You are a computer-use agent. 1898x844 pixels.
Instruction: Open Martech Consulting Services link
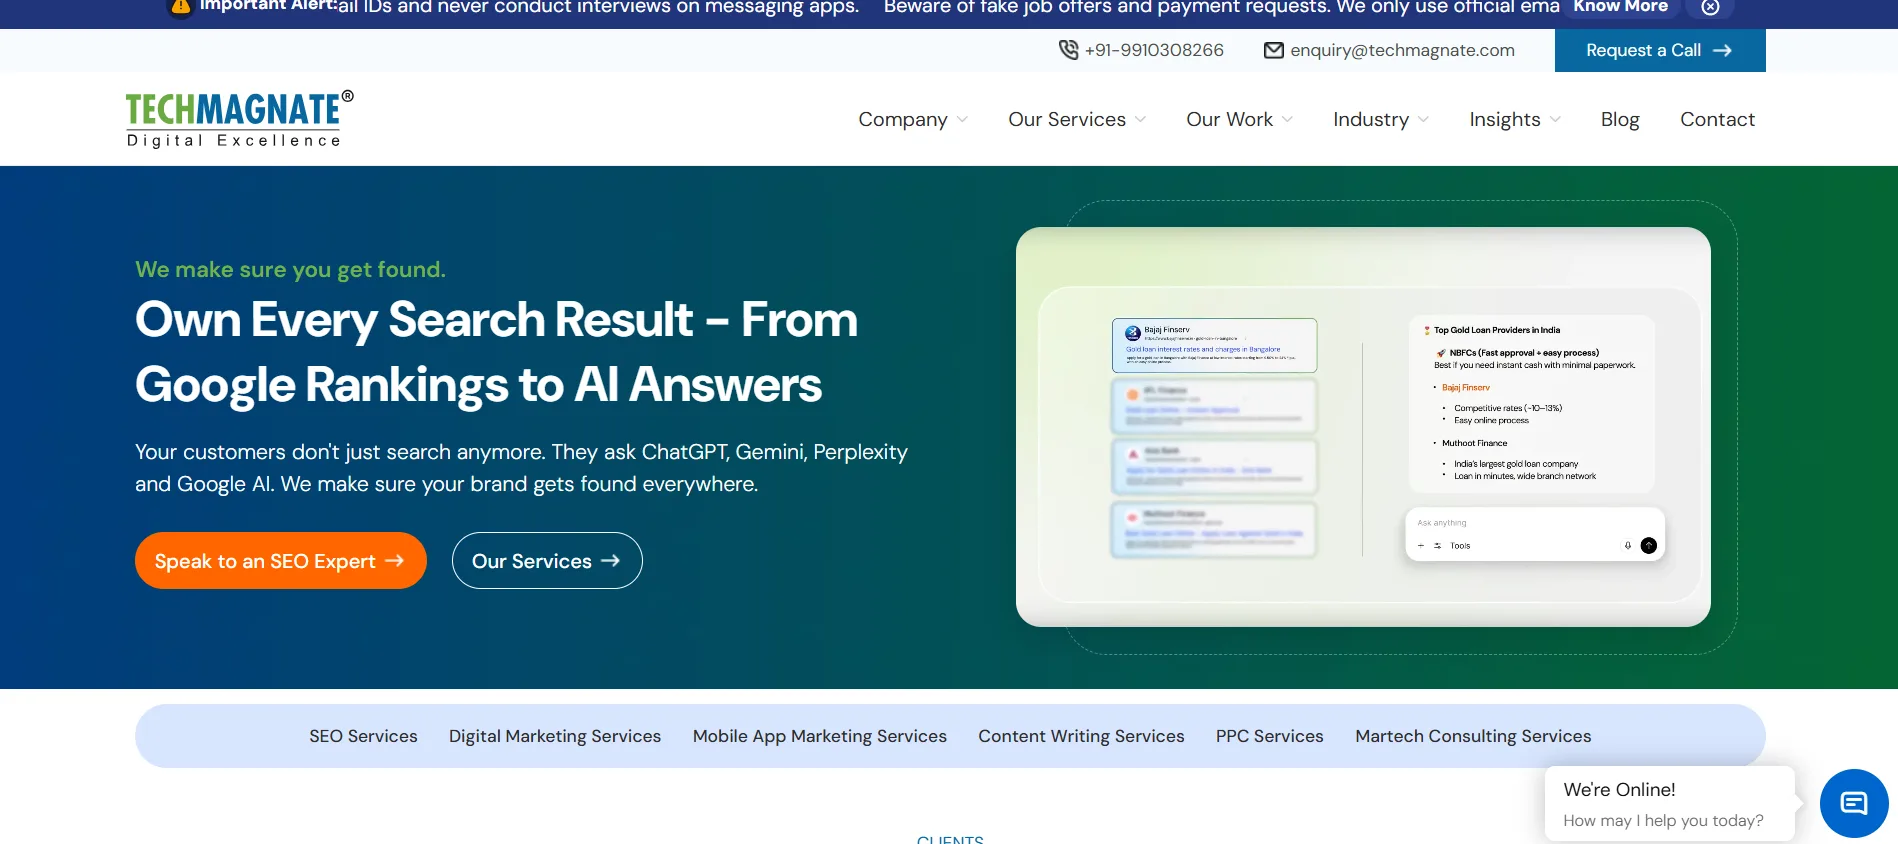[x=1473, y=736]
